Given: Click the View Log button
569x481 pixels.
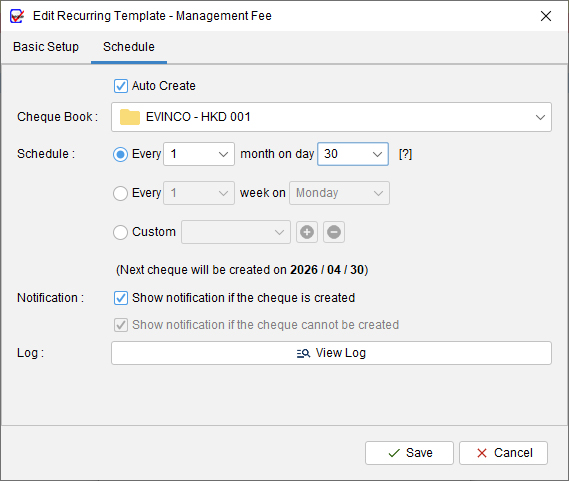Looking at the screenshot, I should (x=331, y=353).
